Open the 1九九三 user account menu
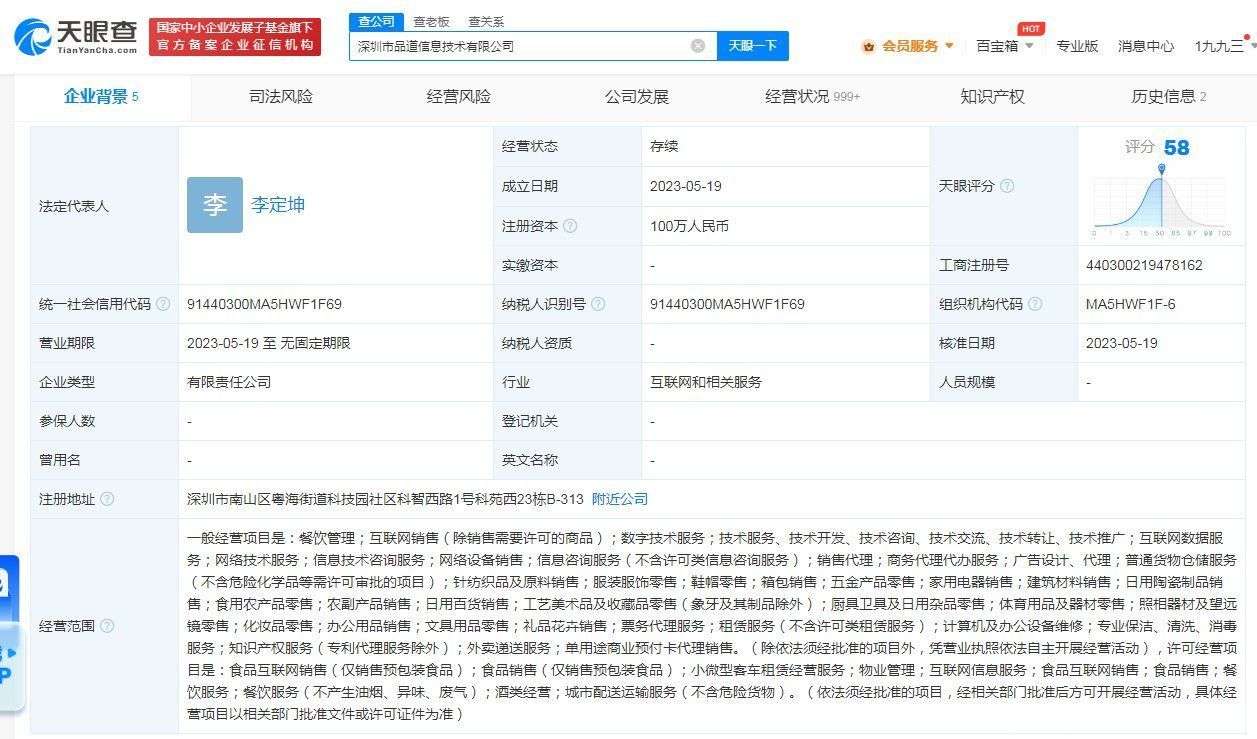The width and height of the screenshot is (1257, 739). coord(1224,46)
